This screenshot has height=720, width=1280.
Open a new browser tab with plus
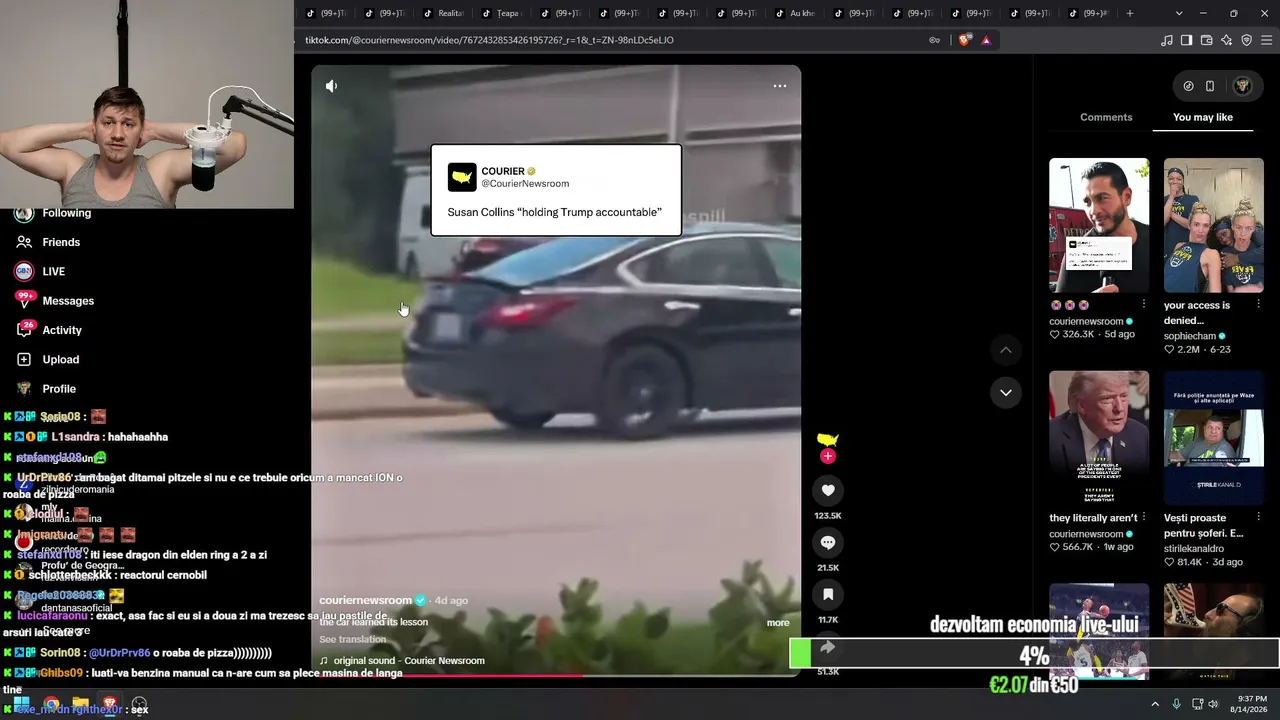pos(1130,13)
